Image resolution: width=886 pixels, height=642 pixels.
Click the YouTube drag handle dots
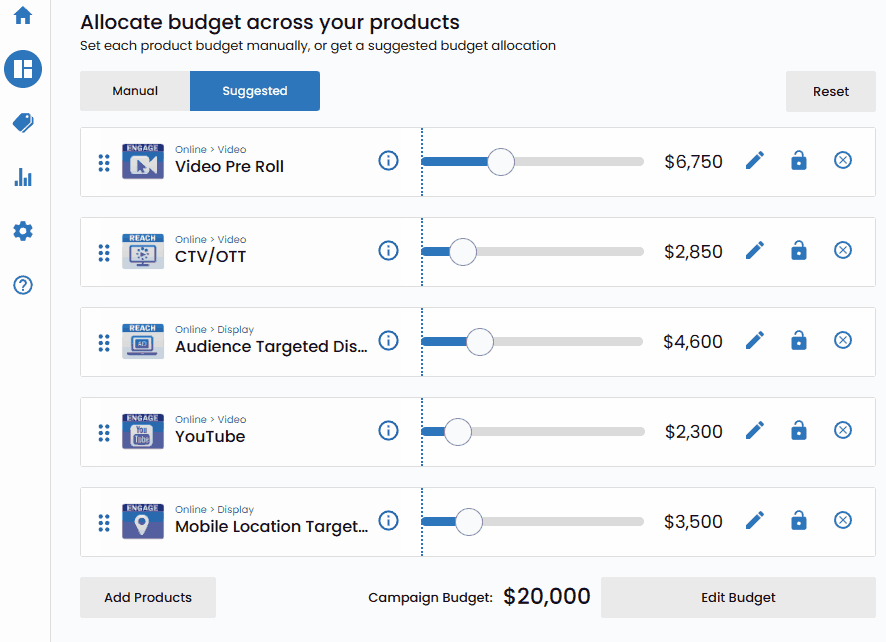tap(104, 432)
